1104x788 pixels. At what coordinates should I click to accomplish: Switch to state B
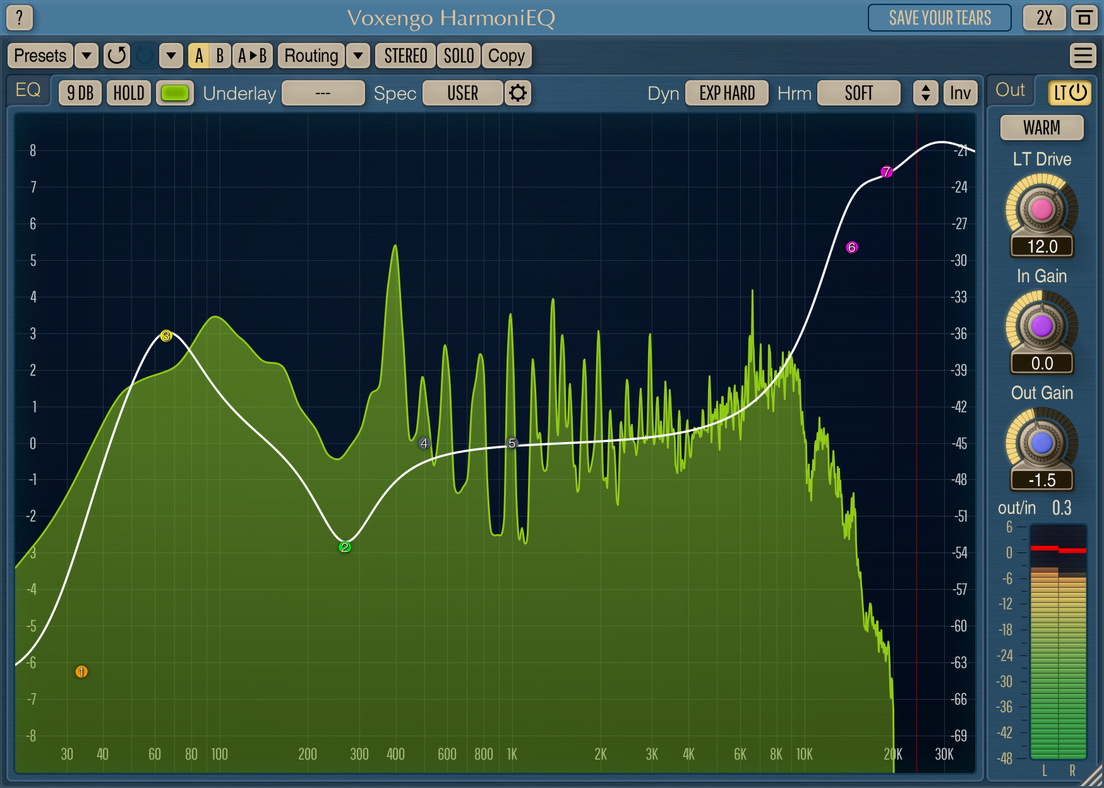(x=220, y=56)
